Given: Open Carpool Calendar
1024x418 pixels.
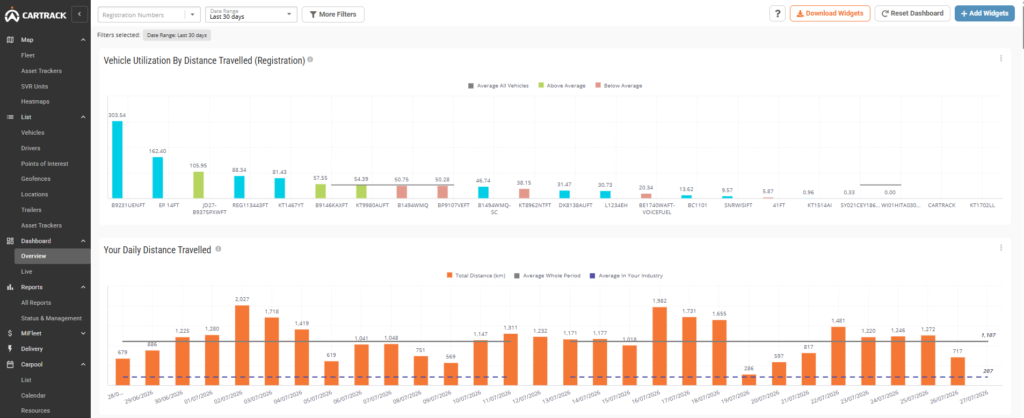Looking at the screenshot, I should pos(33,395).
